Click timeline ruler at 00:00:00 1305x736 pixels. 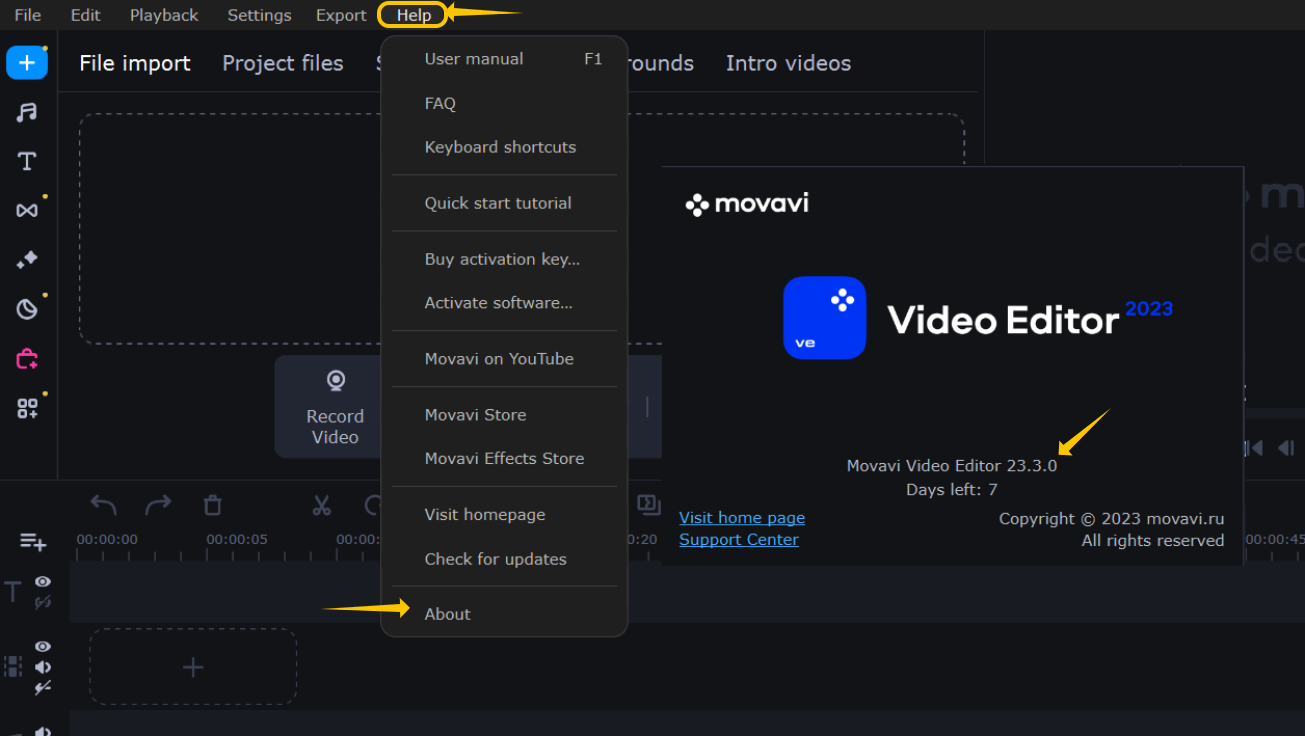107,539
